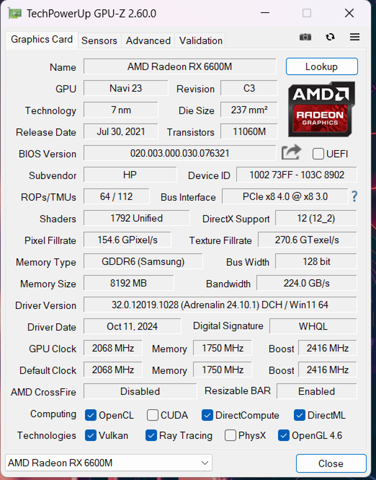Go to the Validation tab
This screenshot has height=480, width=376.
pyautogui.click(x=201, y=41)
